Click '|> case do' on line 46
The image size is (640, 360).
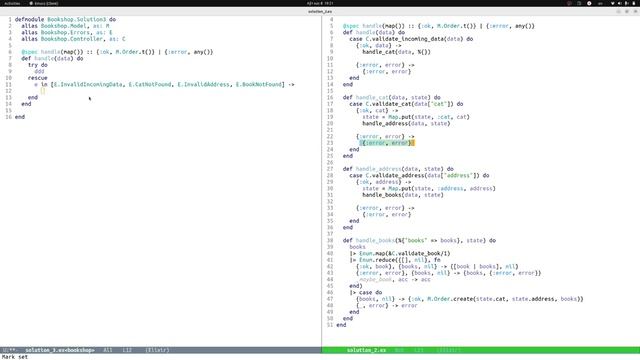pyautogui.click(x=366, y=293)
